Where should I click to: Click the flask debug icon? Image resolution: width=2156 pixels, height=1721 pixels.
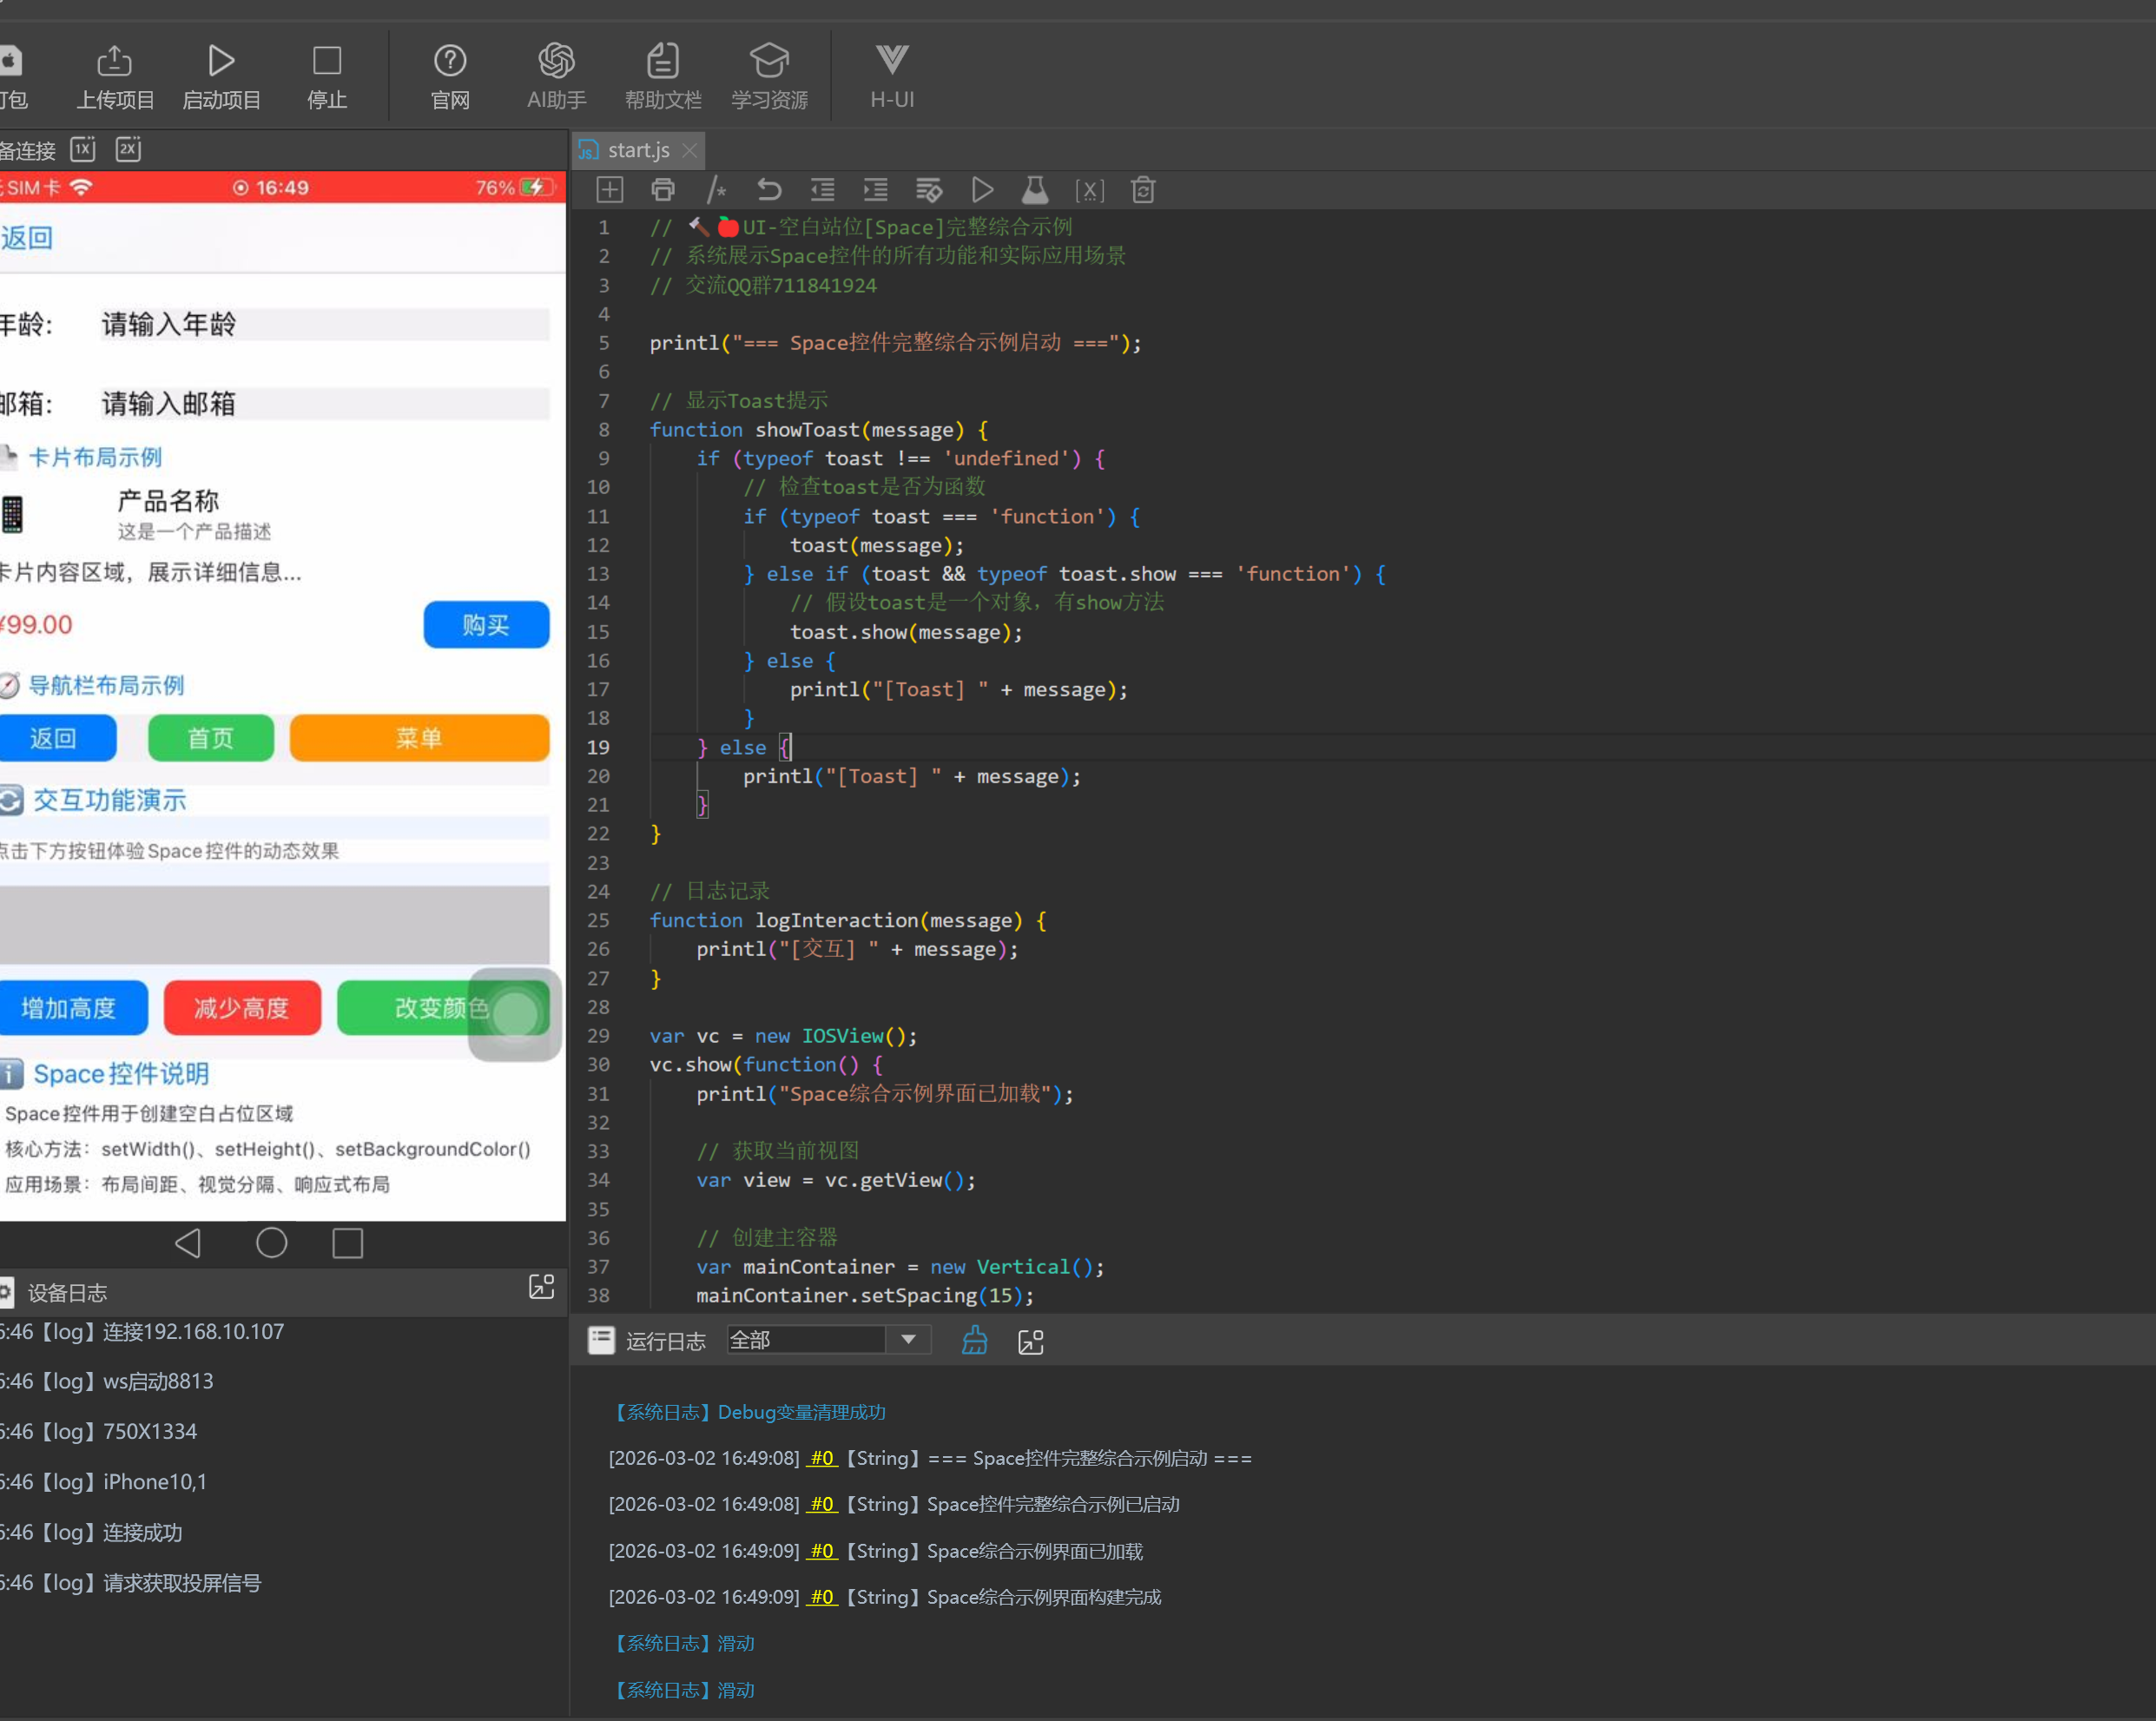(1035, 190)
